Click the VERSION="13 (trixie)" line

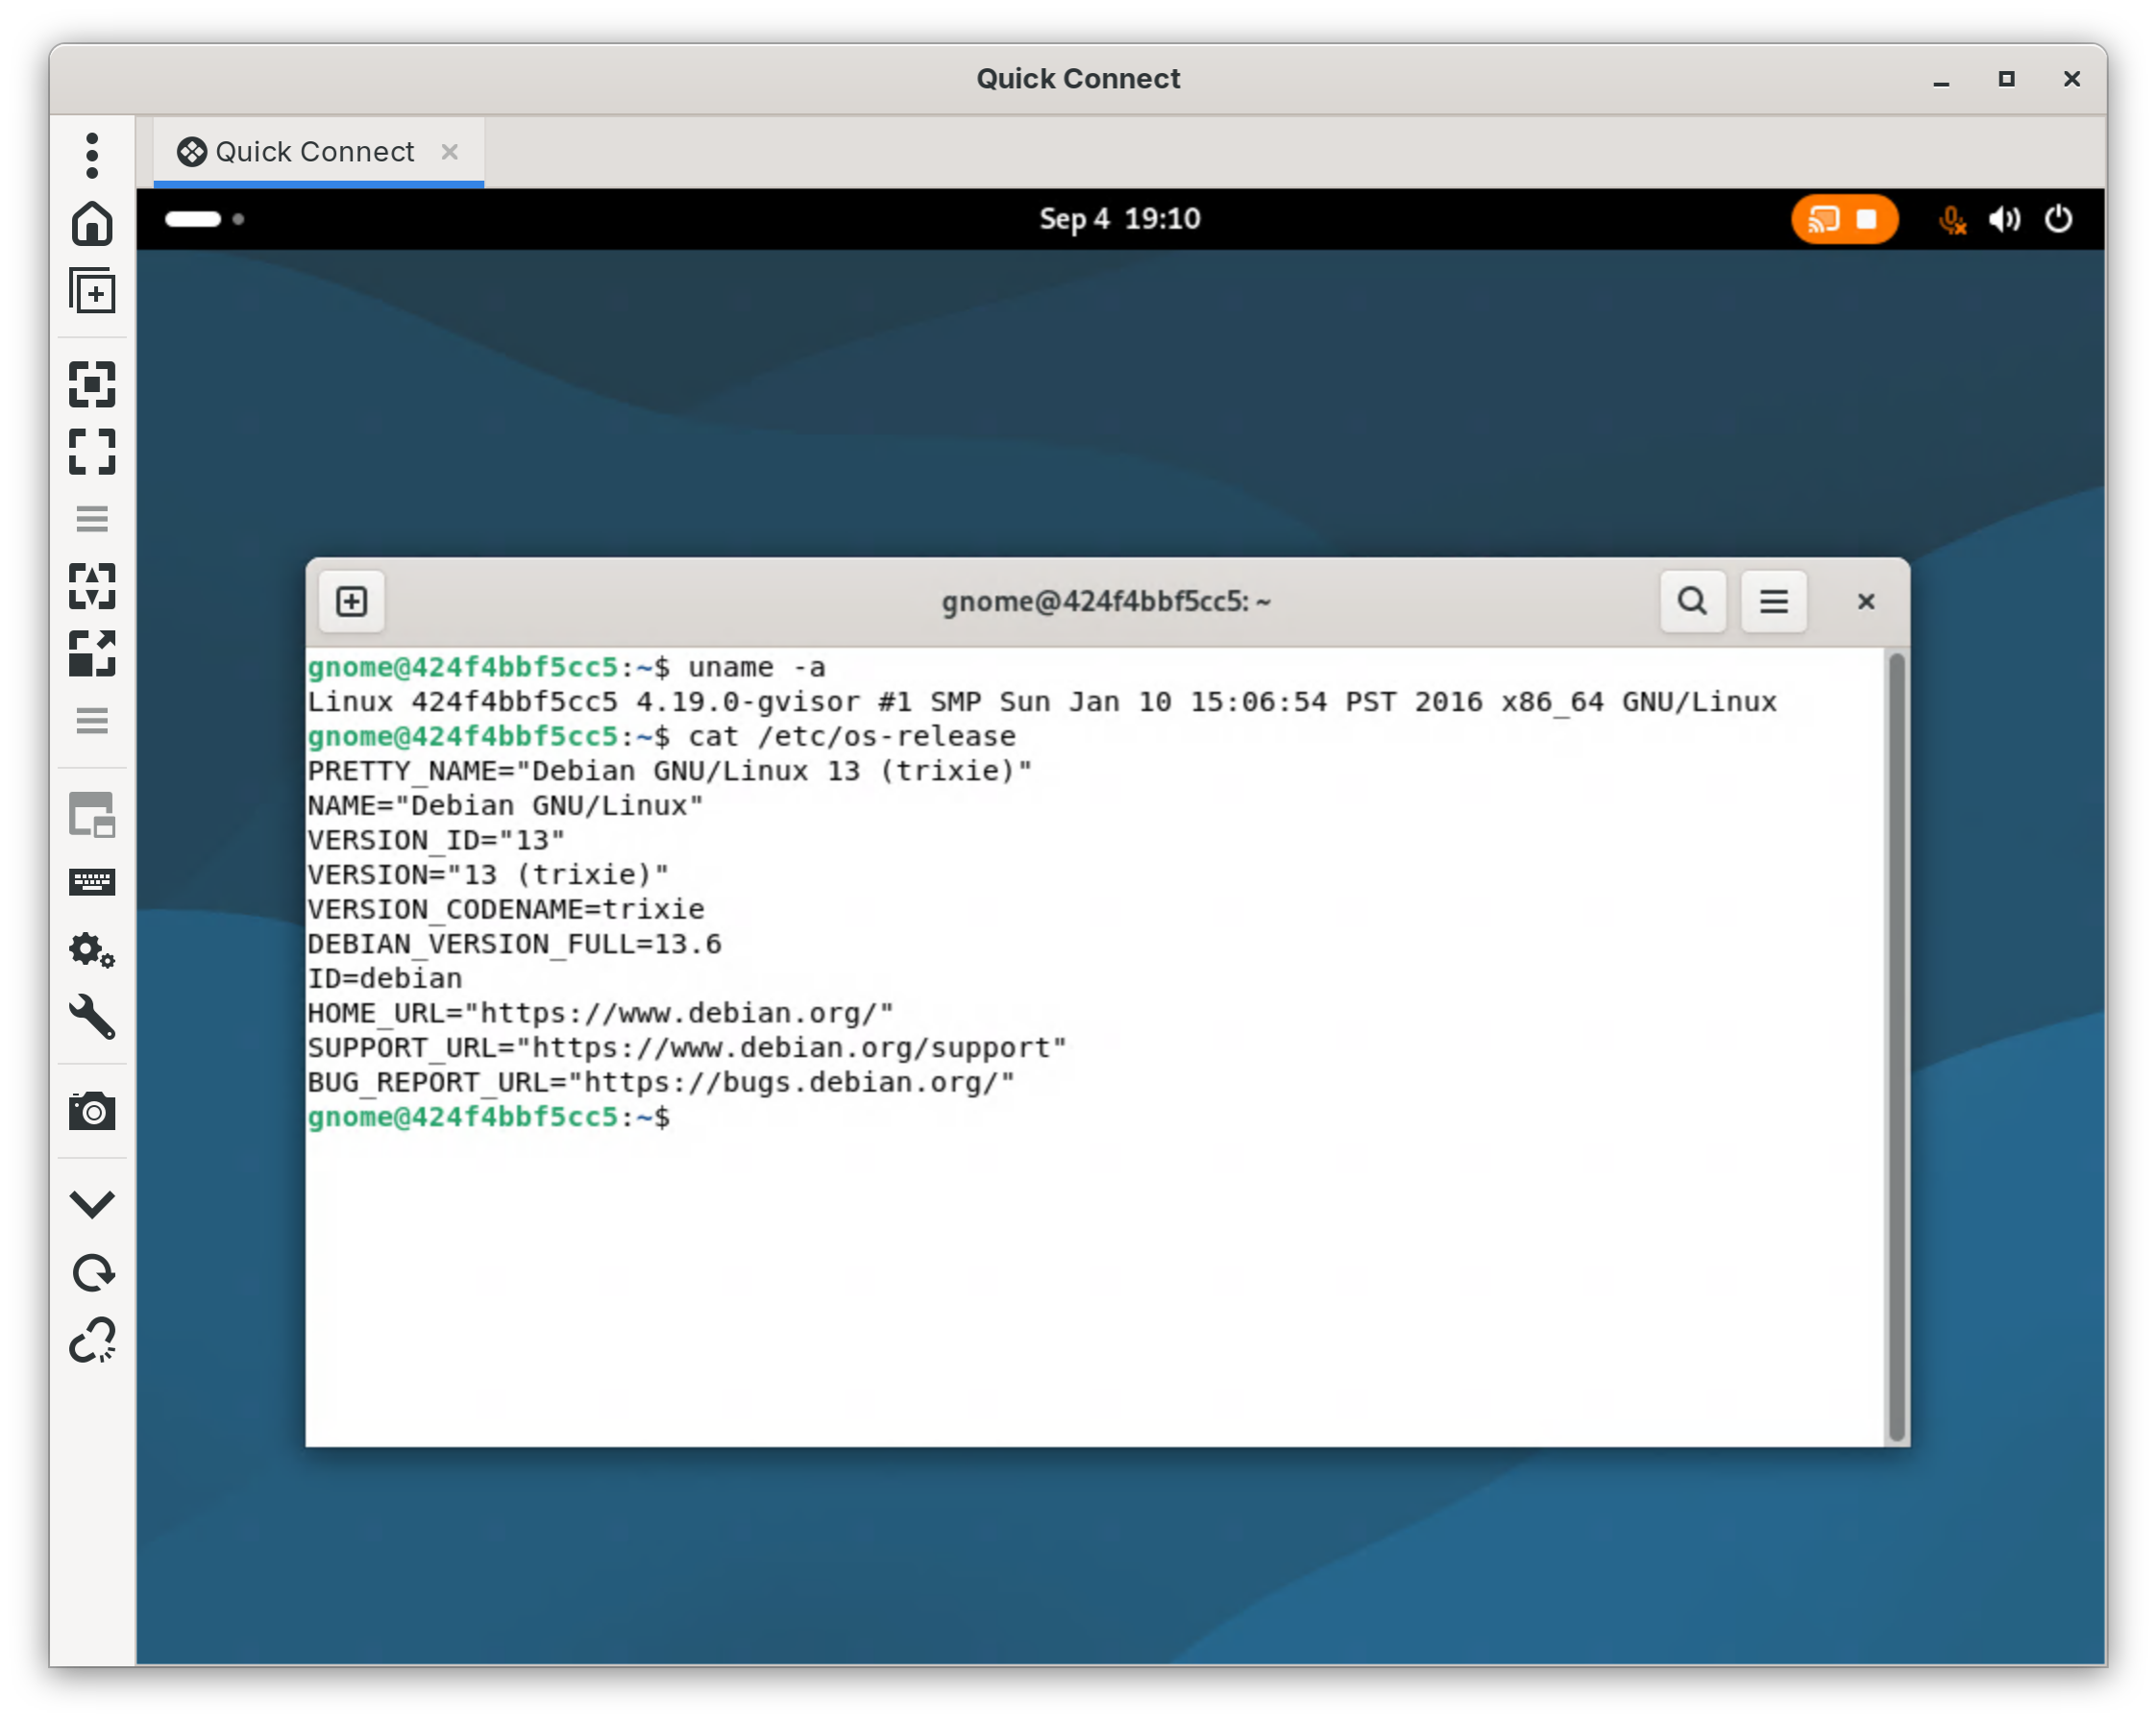click(488, 875)
